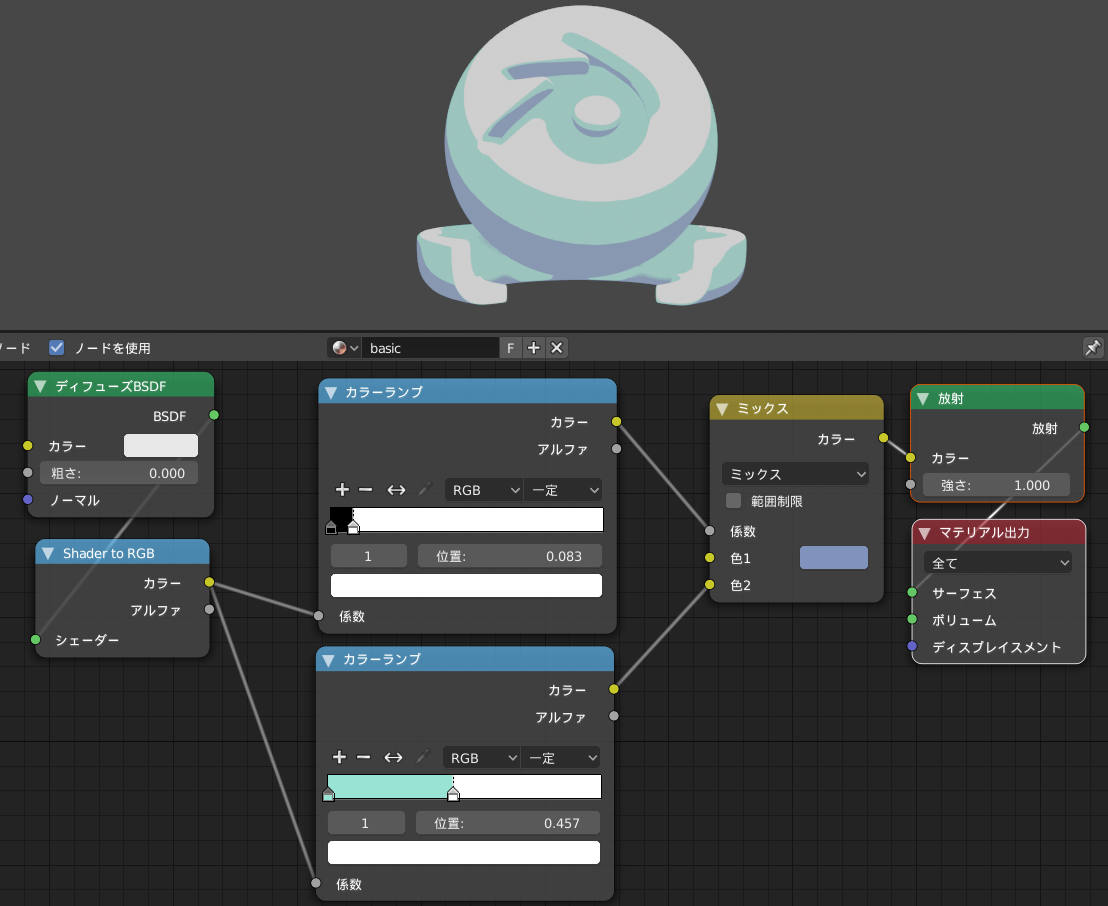Click the 強さ input socket on the 放射 node
The height and width of the screenshot is (906, 1108).
pos(911,485)
